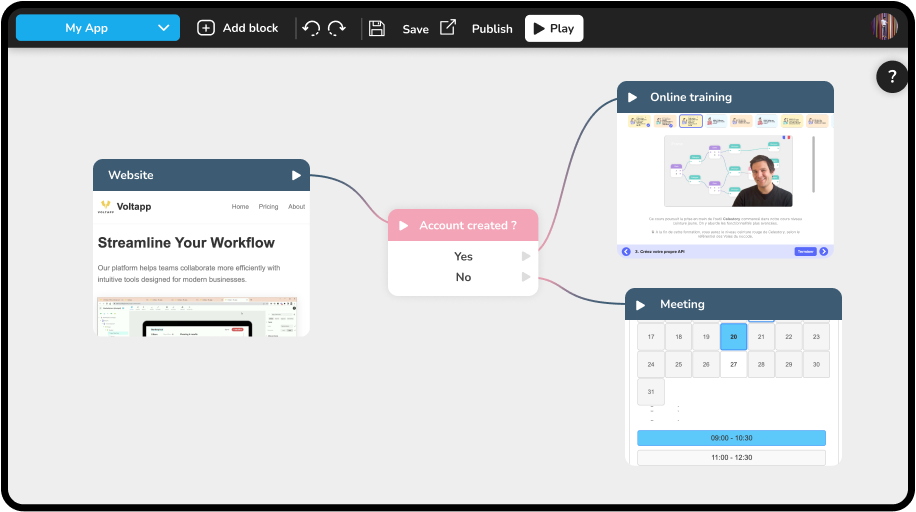This screenshot has width=916, height=512.
Task: Click the Streamline Your Workflow heading
Action: pos(186,243)
